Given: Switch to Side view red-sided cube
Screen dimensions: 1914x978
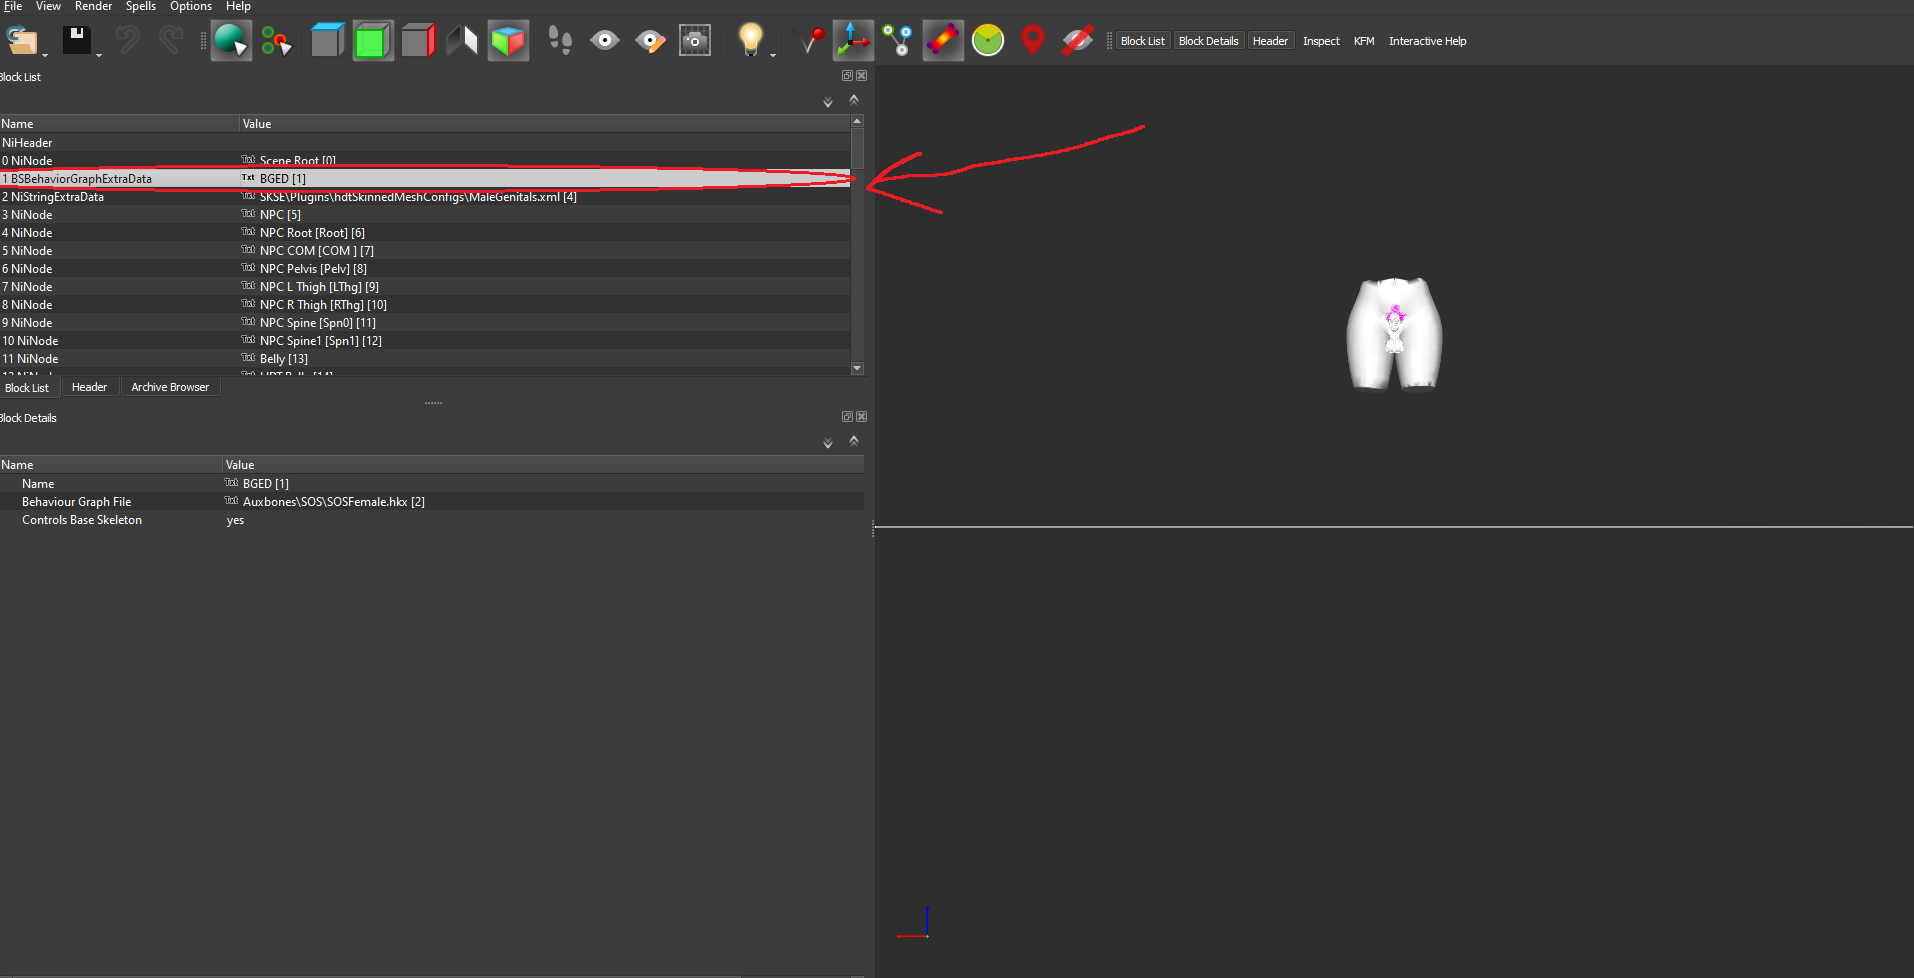Looking at the screenshot, I should [x=418, y=41].
